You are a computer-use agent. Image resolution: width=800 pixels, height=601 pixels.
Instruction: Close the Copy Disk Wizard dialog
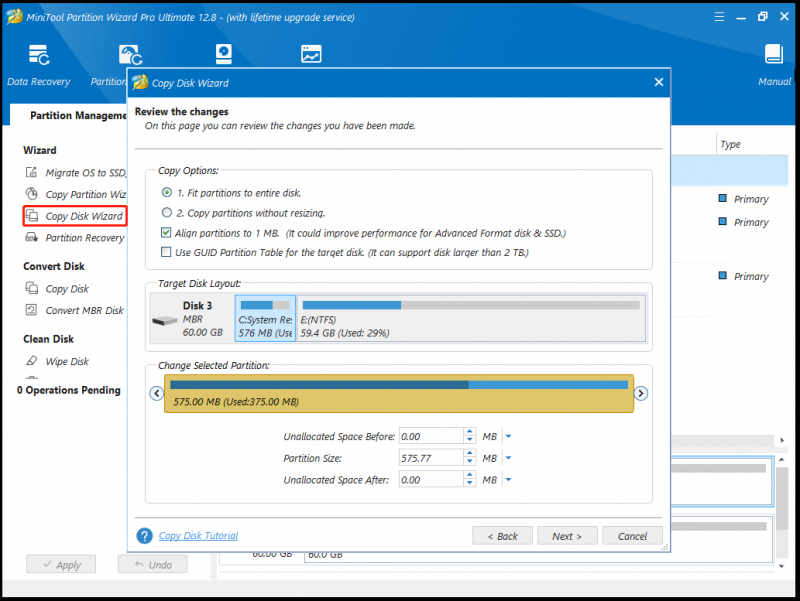659,82
